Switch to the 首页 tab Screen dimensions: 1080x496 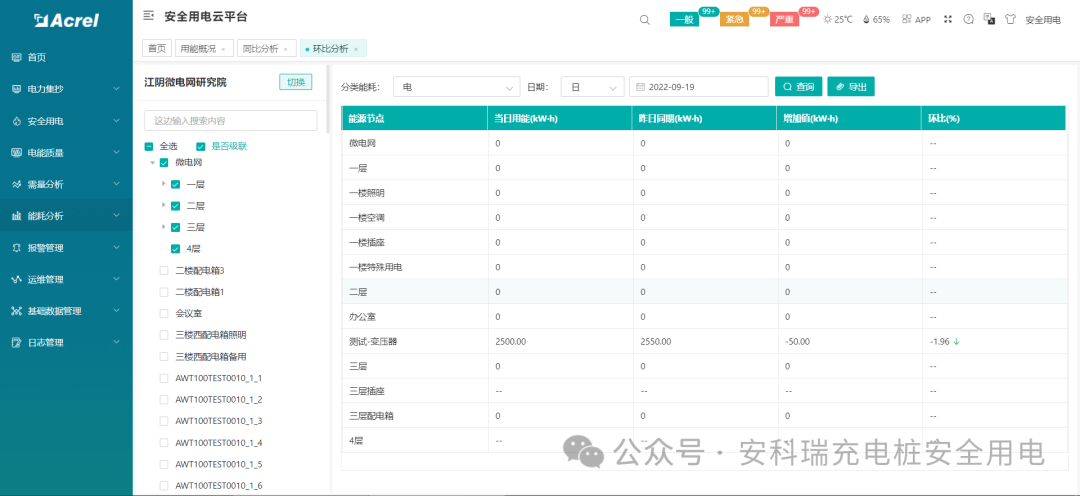point(157,48)
